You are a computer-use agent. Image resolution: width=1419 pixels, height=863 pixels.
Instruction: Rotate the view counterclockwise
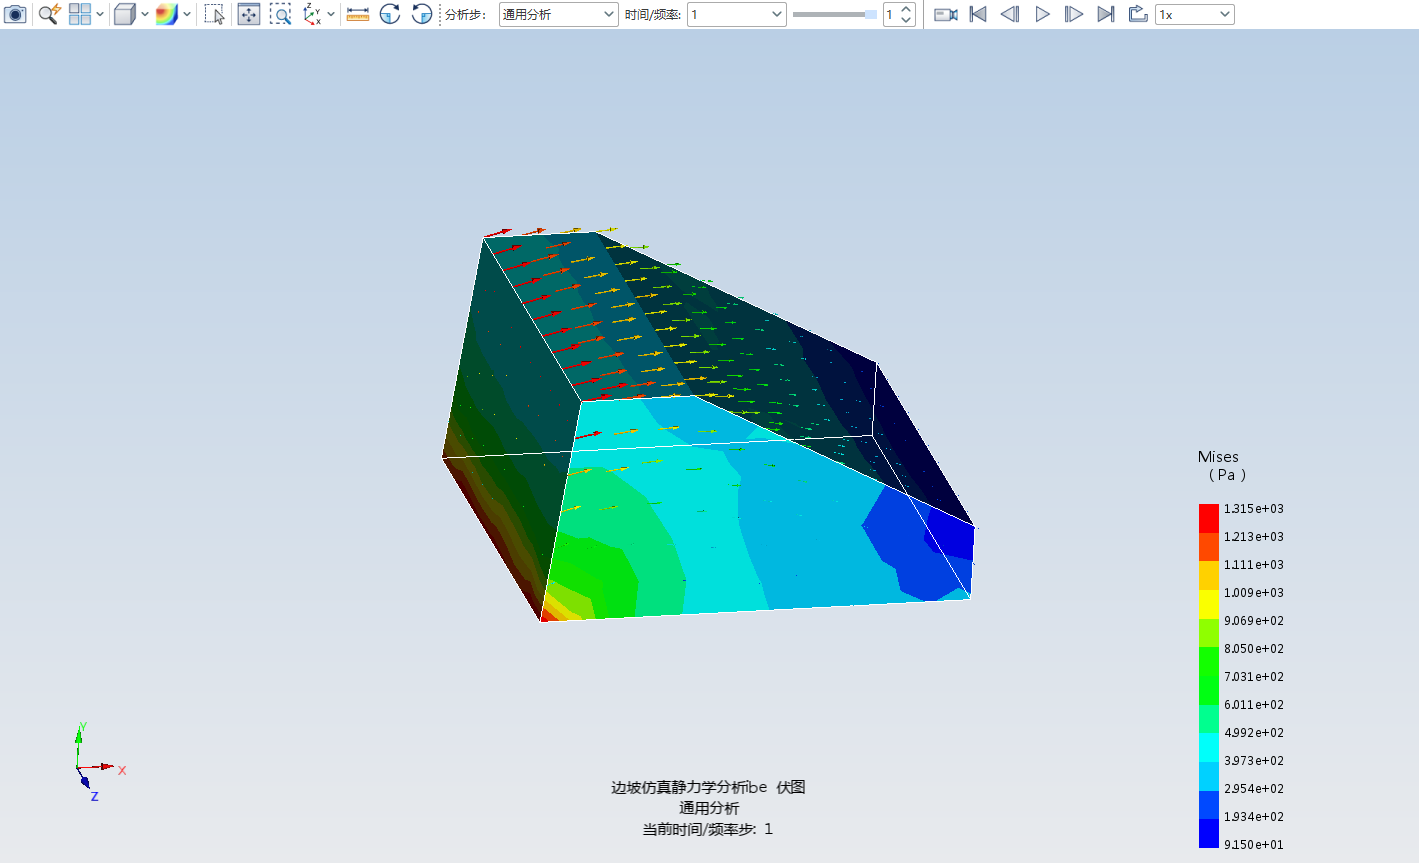coord(422,14)
